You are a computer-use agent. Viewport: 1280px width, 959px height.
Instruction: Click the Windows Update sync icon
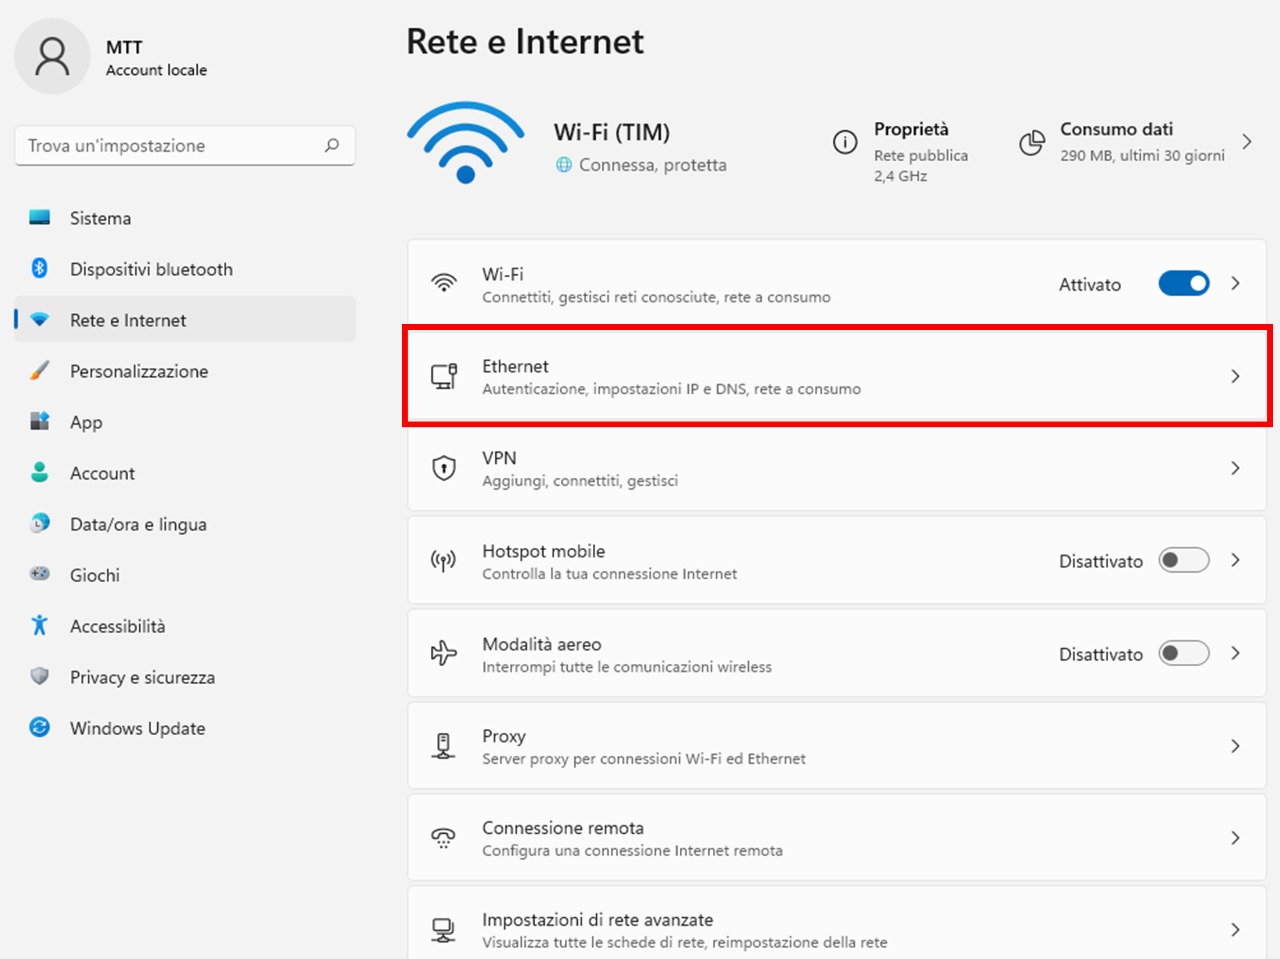coord(40,727)
